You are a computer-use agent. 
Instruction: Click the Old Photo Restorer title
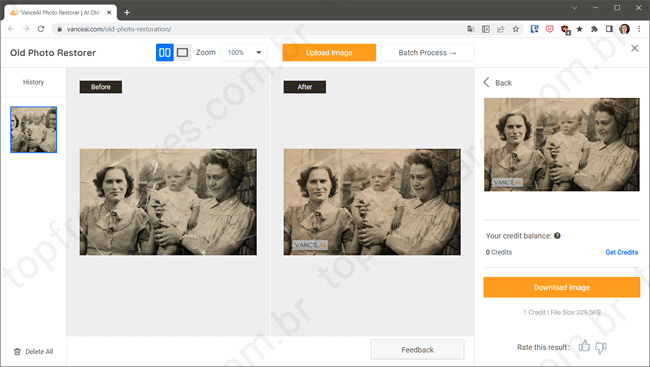[53, 53]
